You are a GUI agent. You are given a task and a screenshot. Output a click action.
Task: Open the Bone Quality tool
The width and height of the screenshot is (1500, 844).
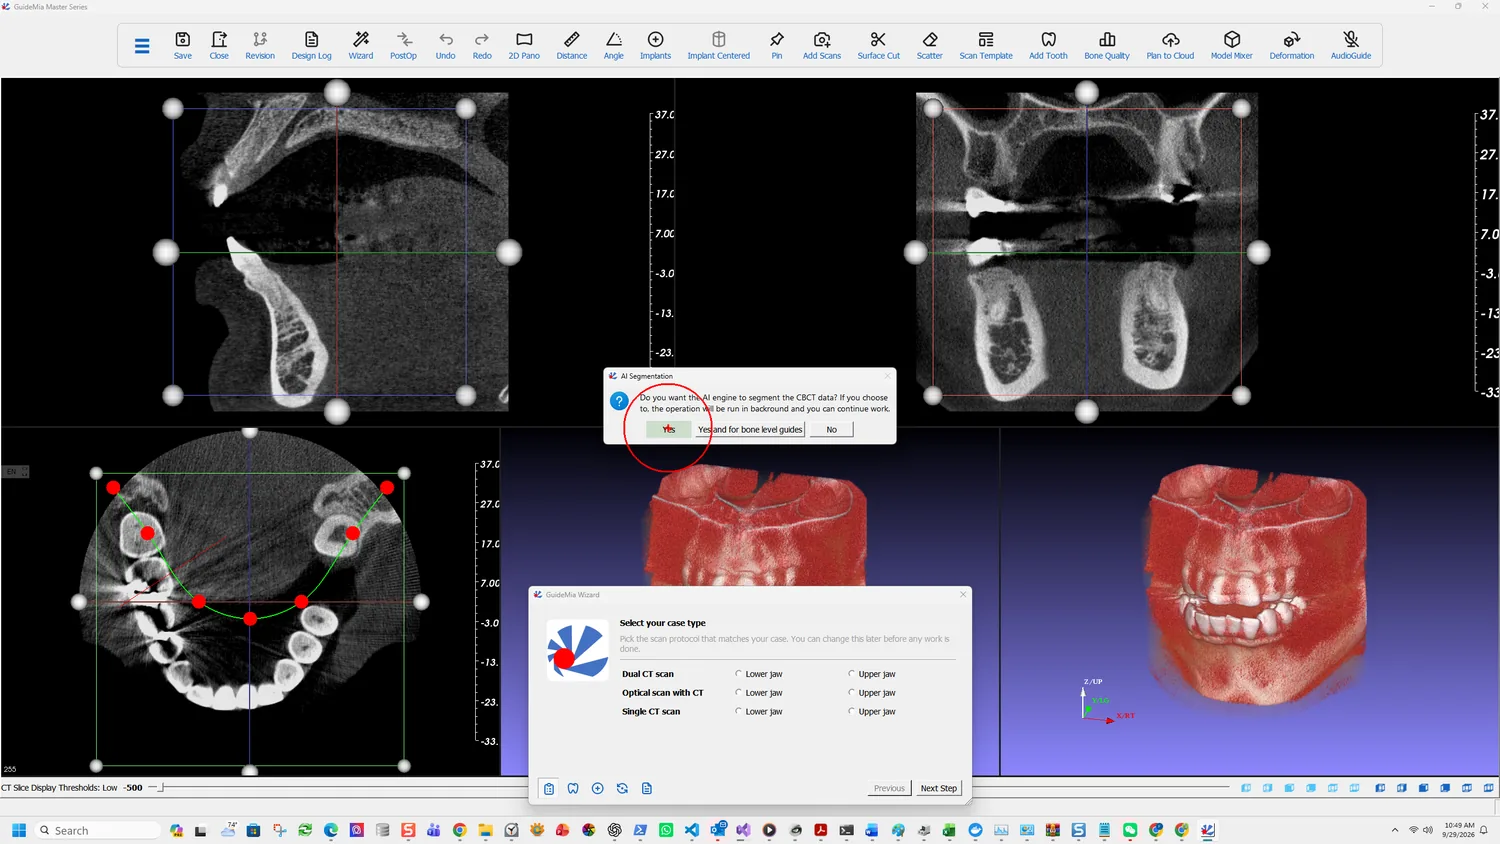[1107, 46]
